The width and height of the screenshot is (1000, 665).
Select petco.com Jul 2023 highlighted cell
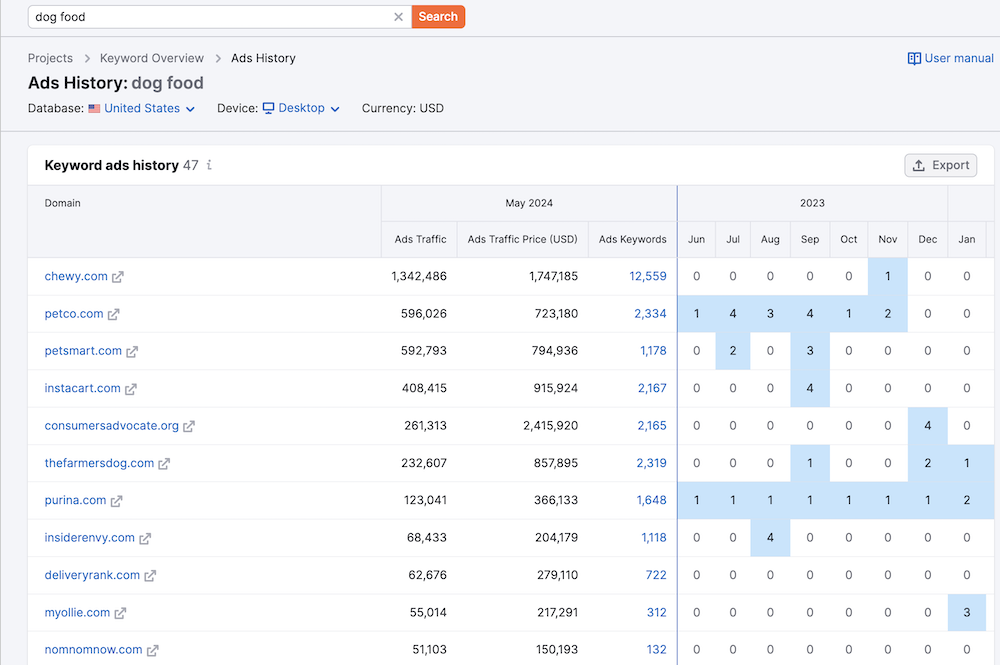click(733, 314)
